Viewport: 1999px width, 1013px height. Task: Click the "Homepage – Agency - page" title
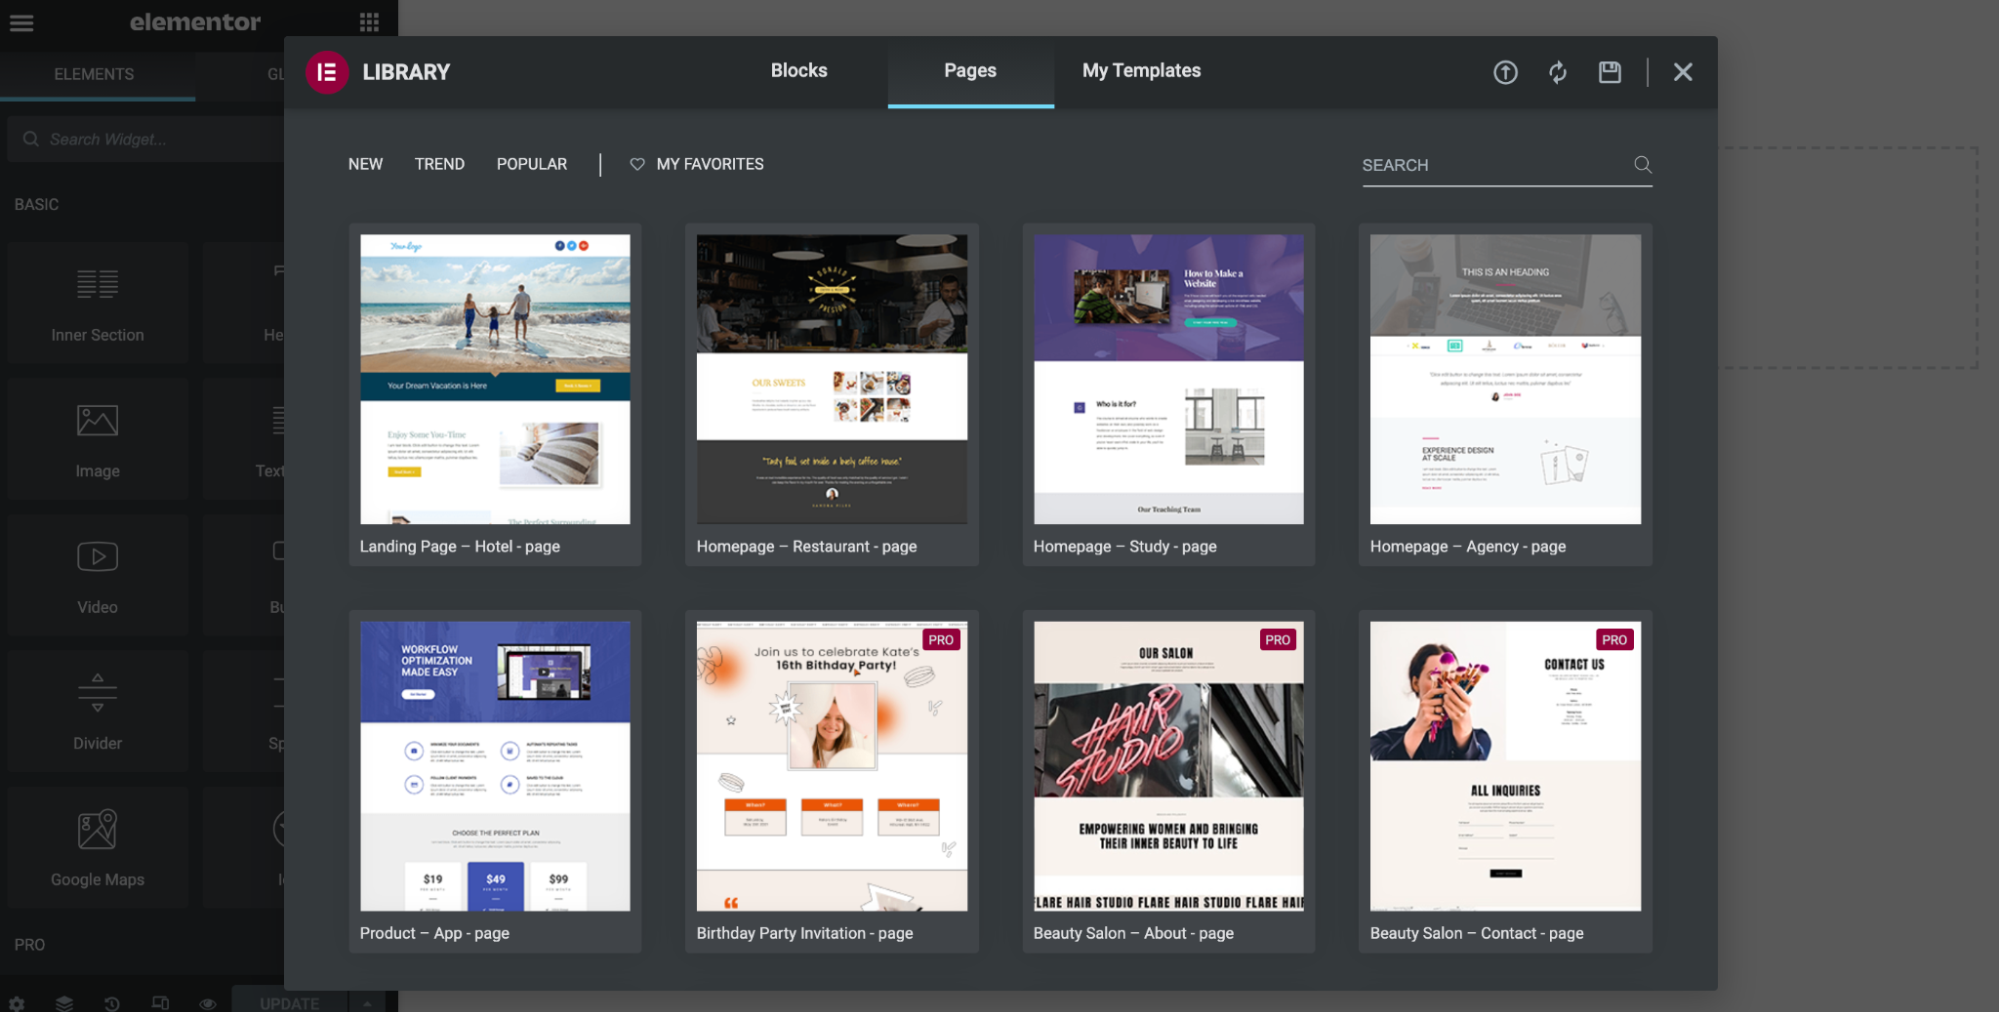point(1468,547)
